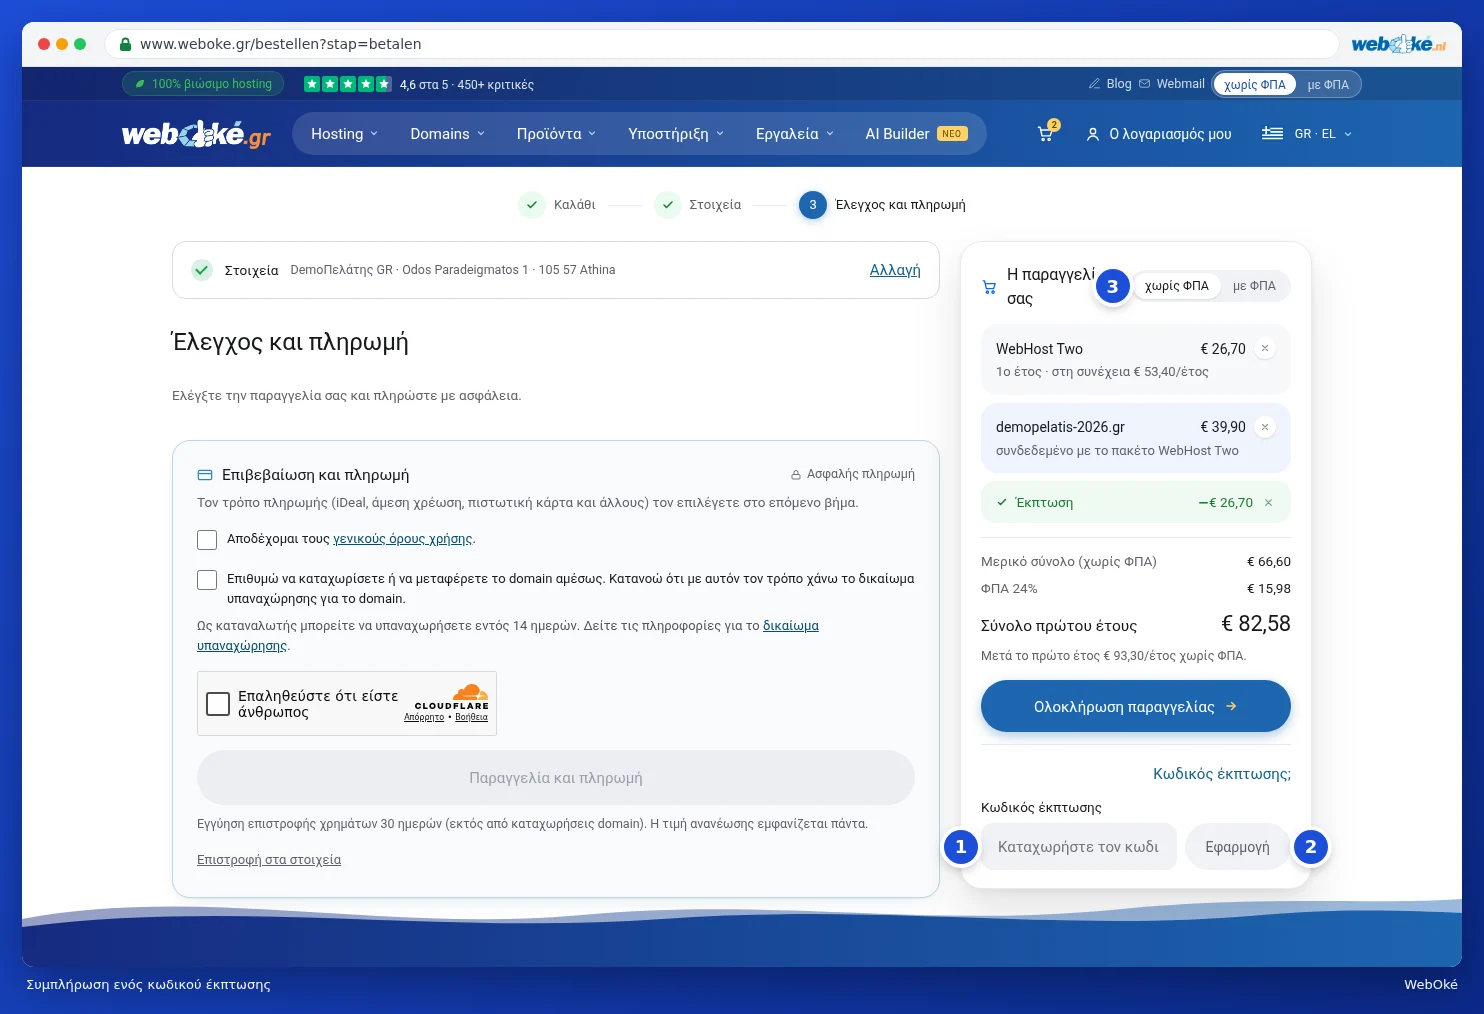Remove demopelatis-2026.gr from the order

click(1265, 427)
